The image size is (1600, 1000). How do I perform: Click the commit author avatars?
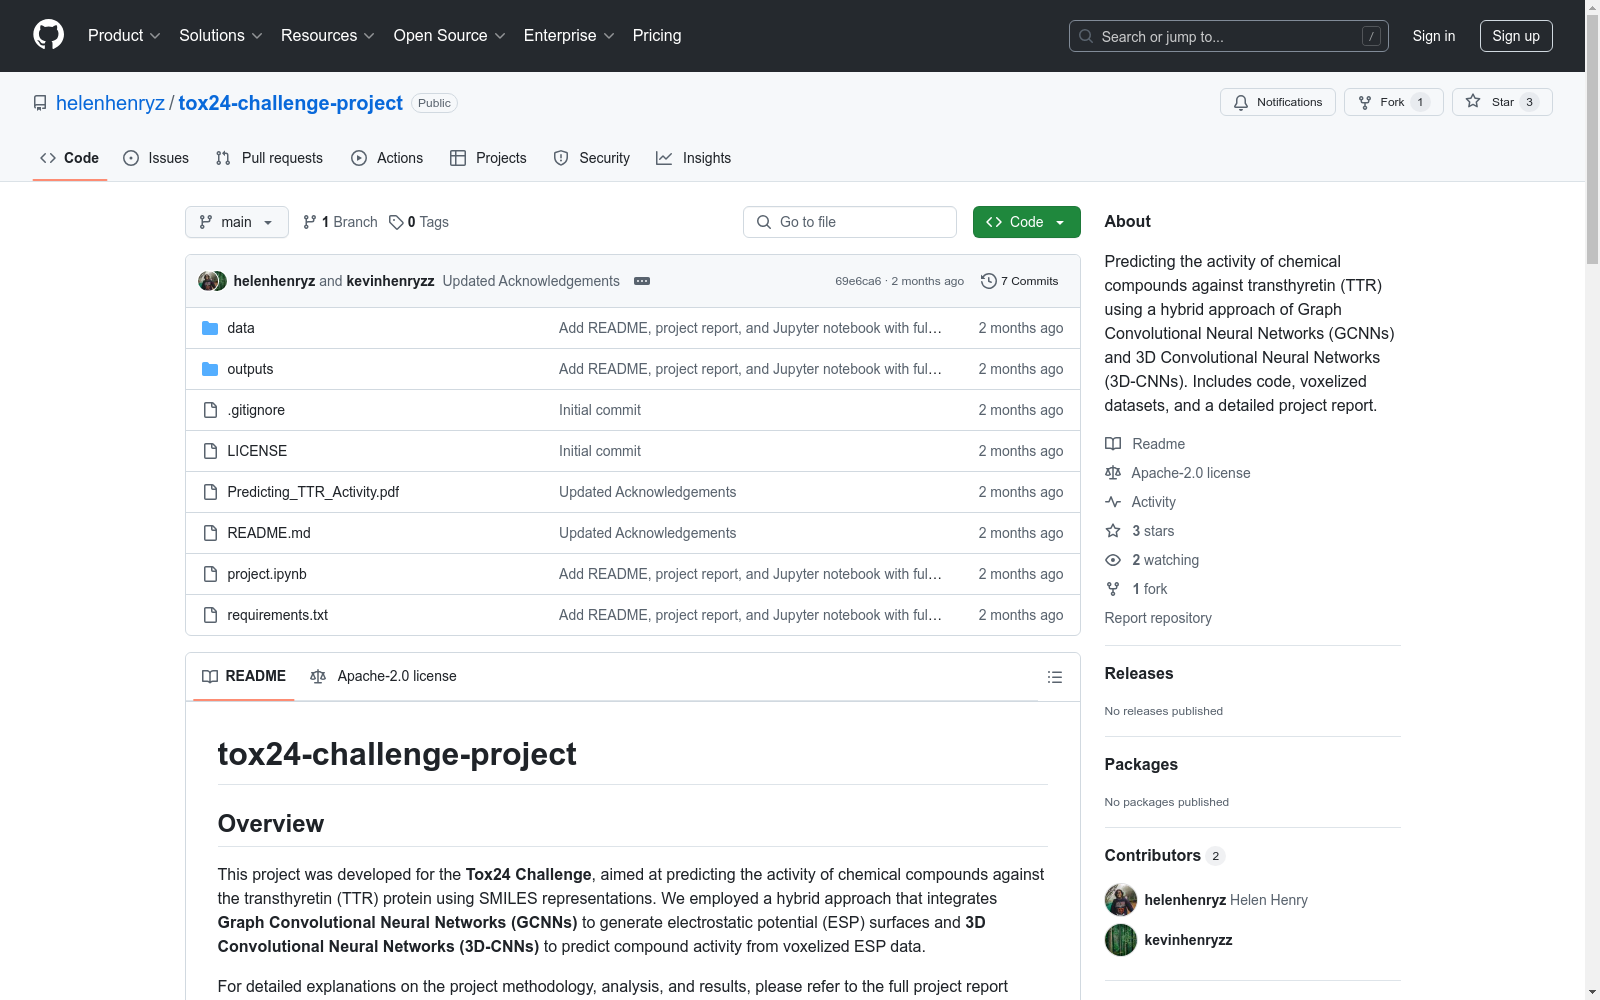[x=212, y=281]
